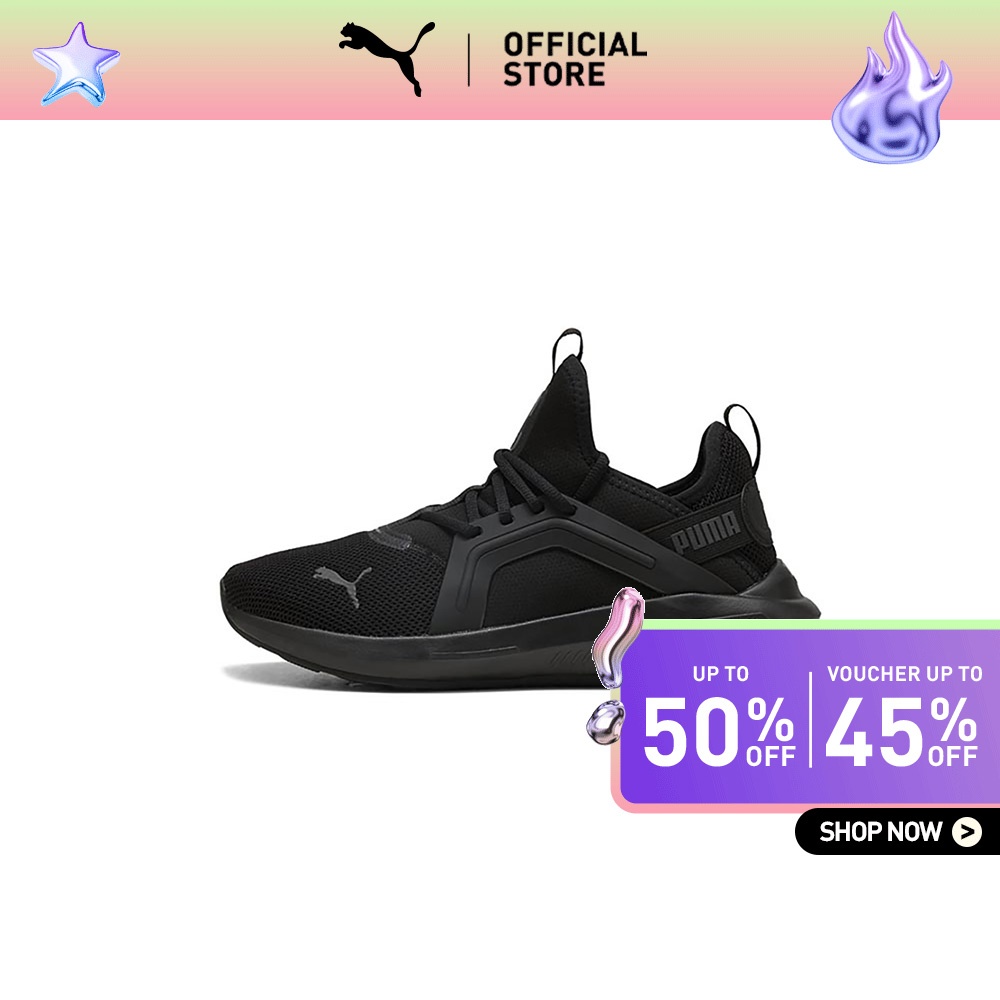
Task: Click the PUMA wordmark on shoe heel strap
Action: click(705, 531)
